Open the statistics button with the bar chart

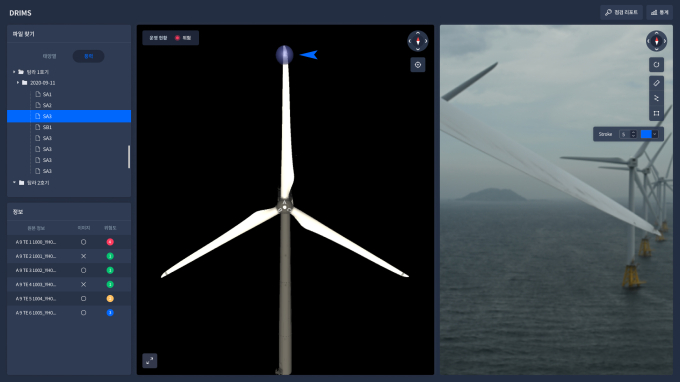[x=659, y=13]
